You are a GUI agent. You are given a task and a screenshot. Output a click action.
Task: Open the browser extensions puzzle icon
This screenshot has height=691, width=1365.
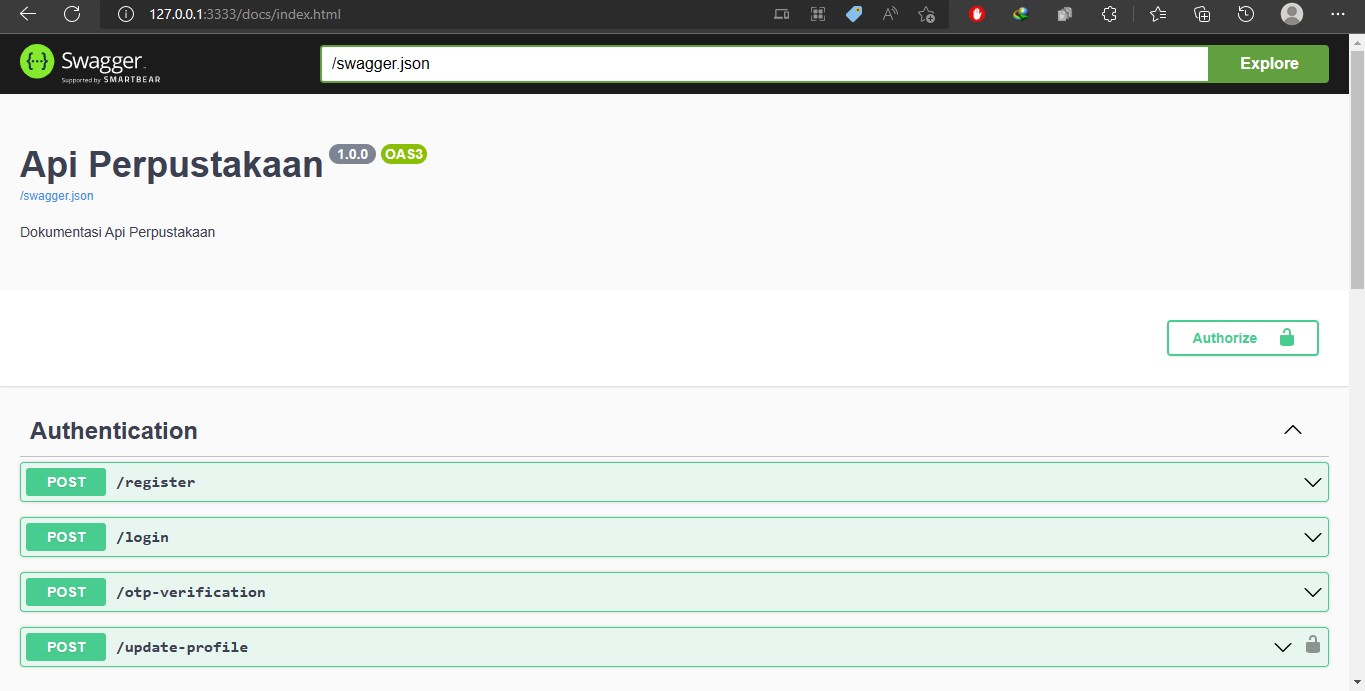point(1108,14)
